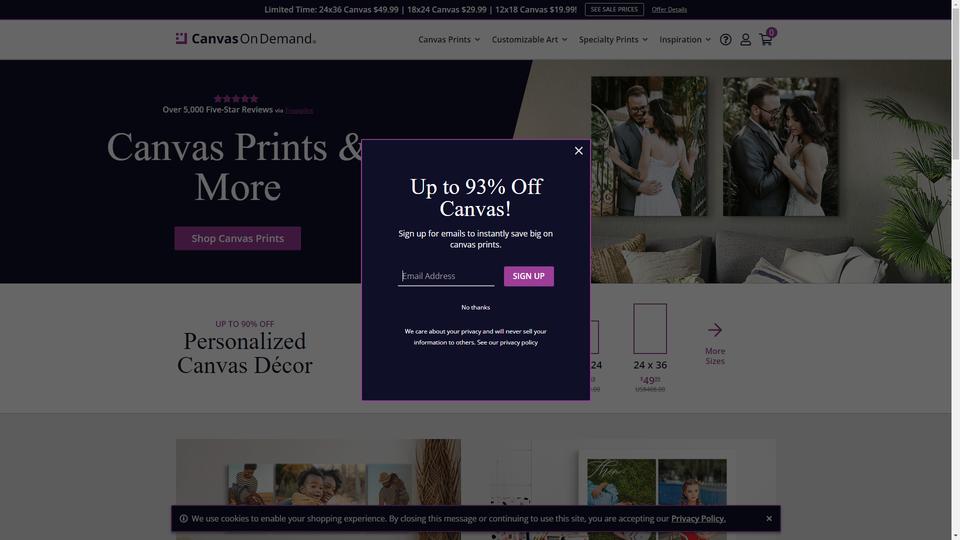Click the cookie notice info icon

184,519
